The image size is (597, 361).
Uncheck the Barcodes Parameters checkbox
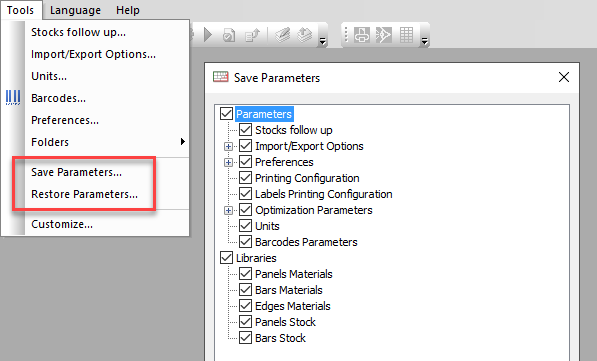246,241
